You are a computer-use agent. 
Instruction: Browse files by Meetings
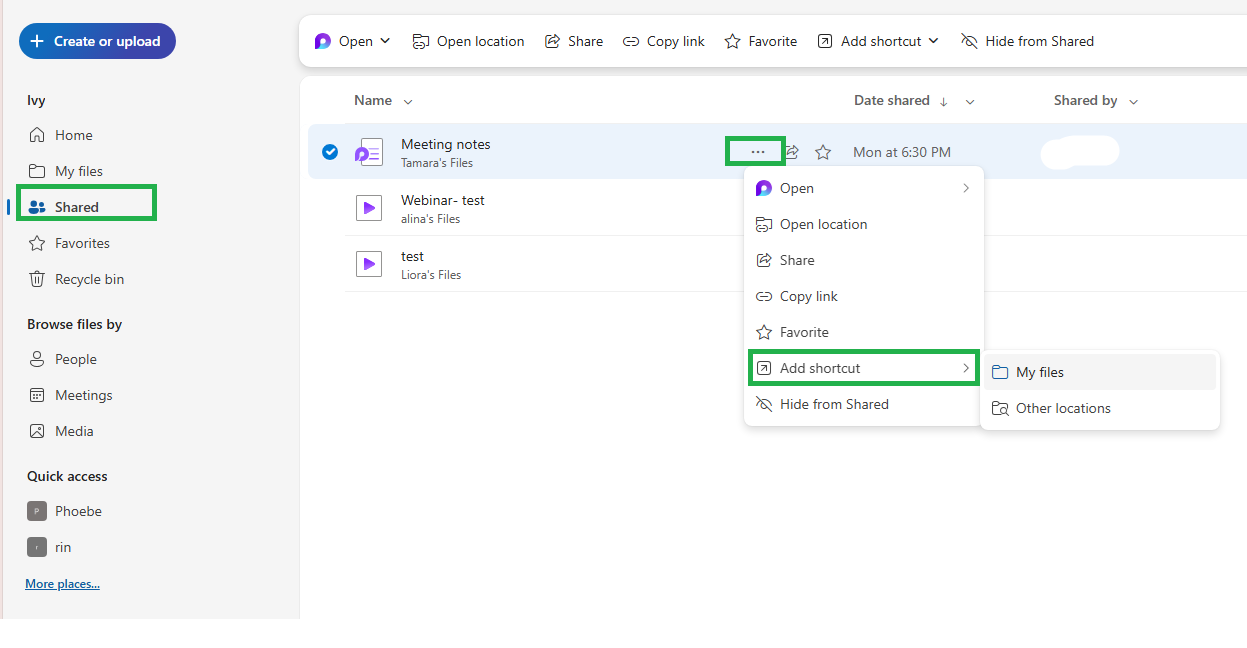tap(83, 395)
